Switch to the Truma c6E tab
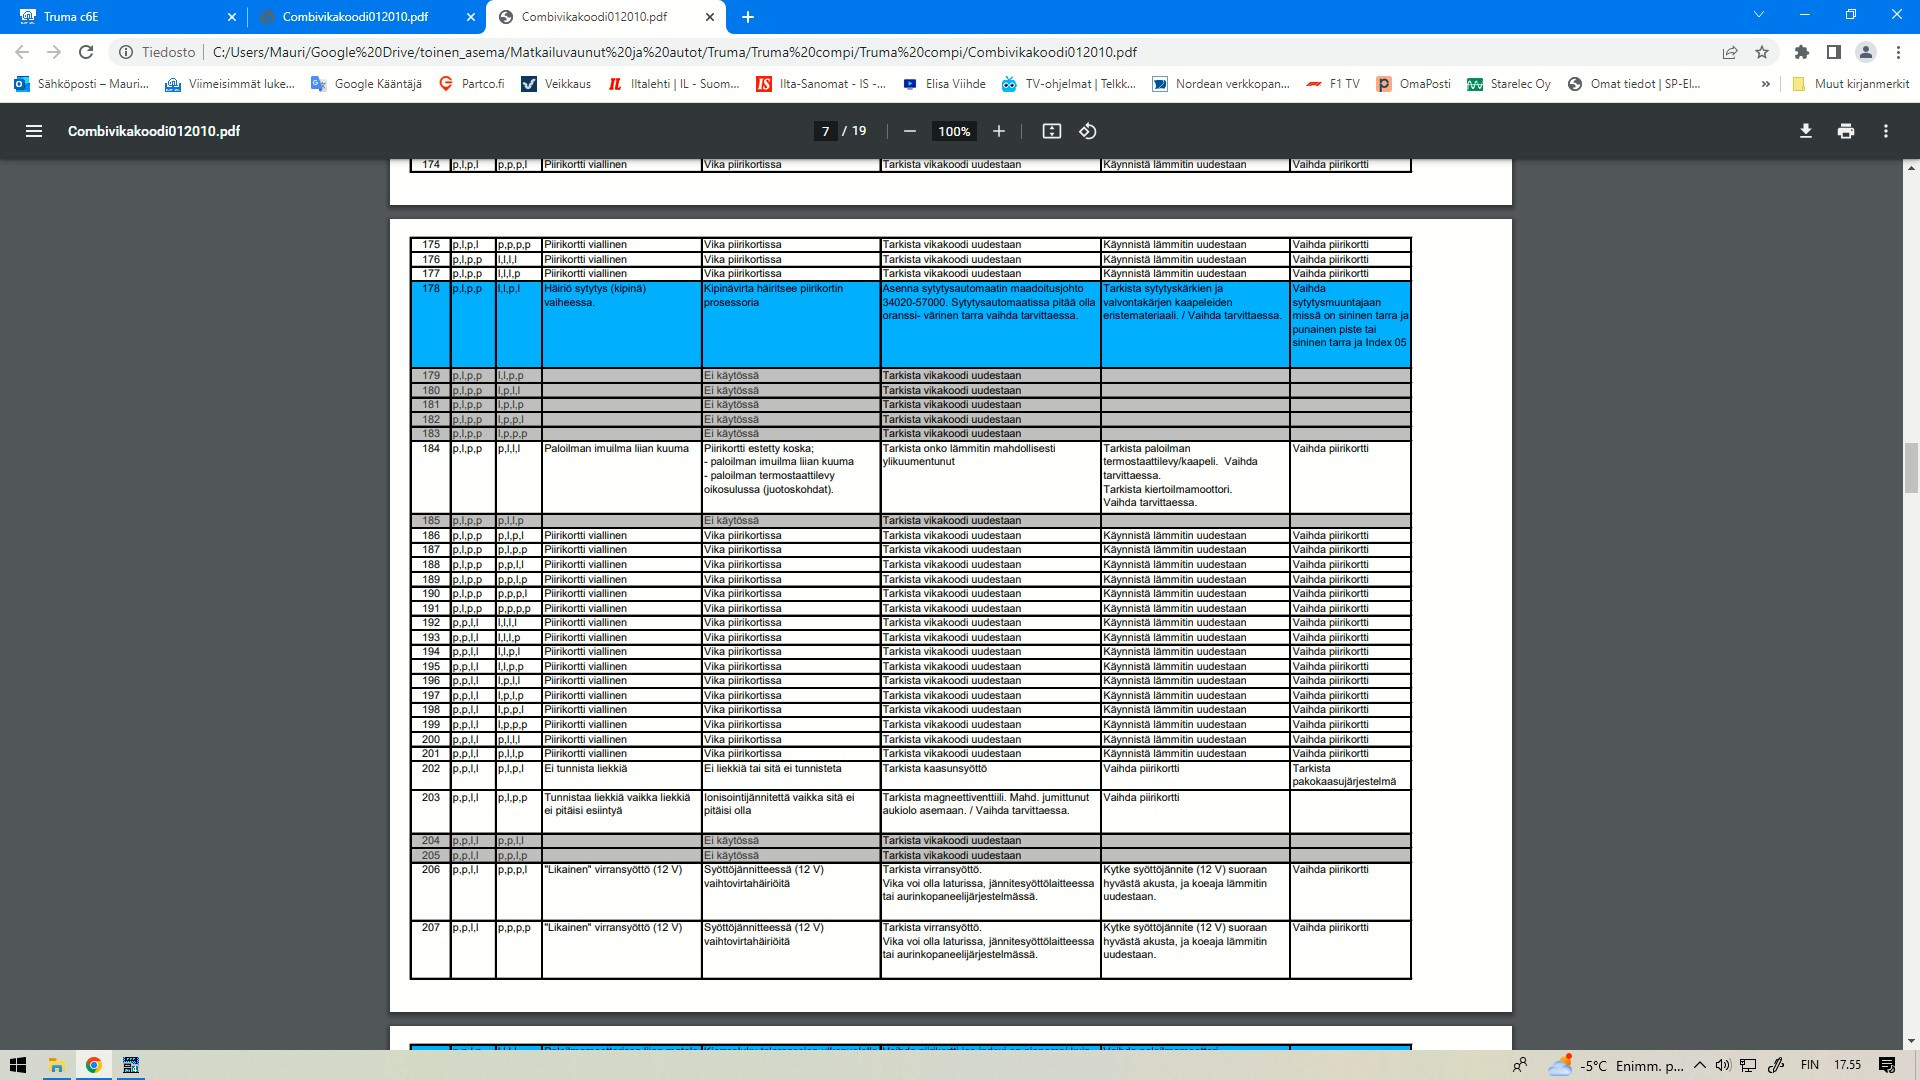The image size is (1920, 1080). (120, 17)
